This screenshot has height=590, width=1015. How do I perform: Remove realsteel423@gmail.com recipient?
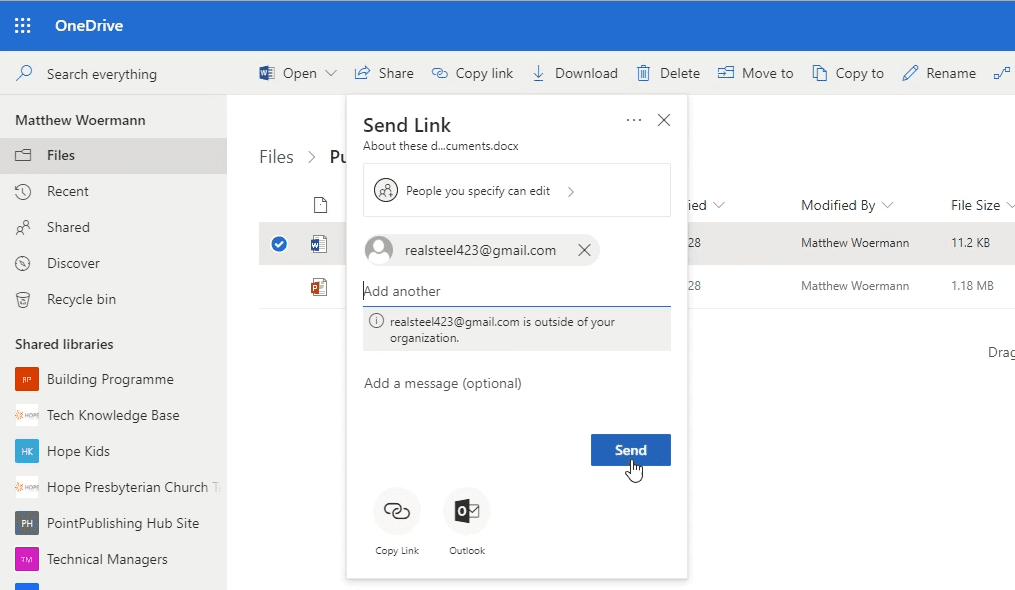(x=584, y=250)
